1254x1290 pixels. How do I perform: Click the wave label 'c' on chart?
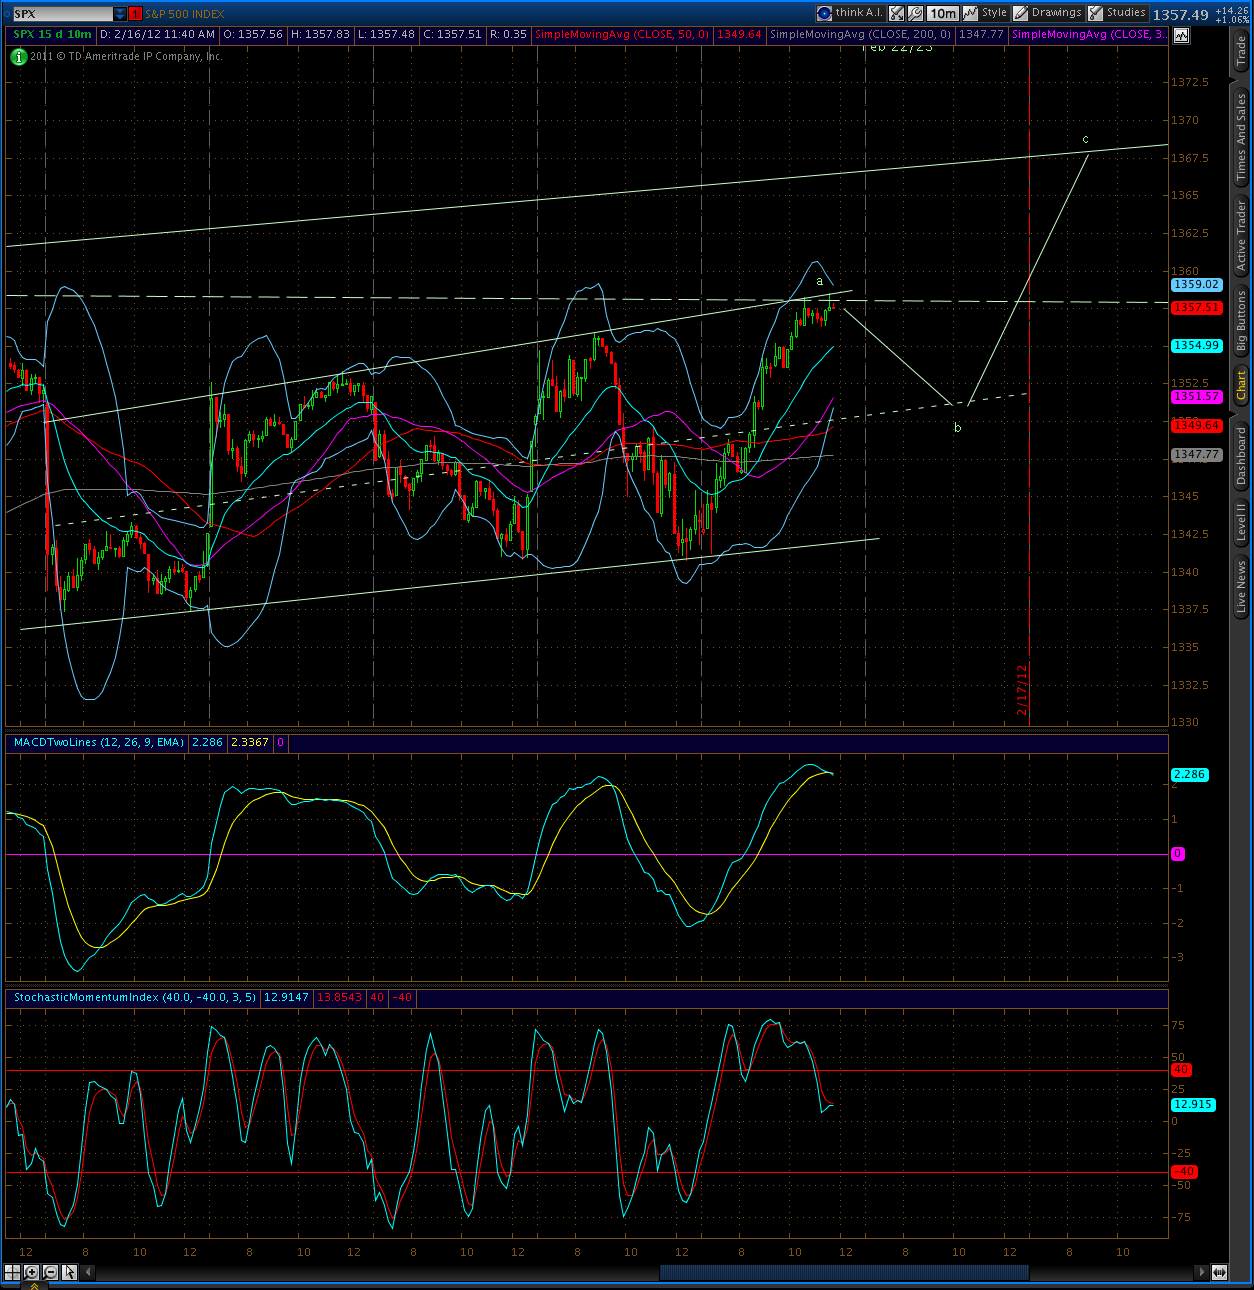pos(1085,140)
